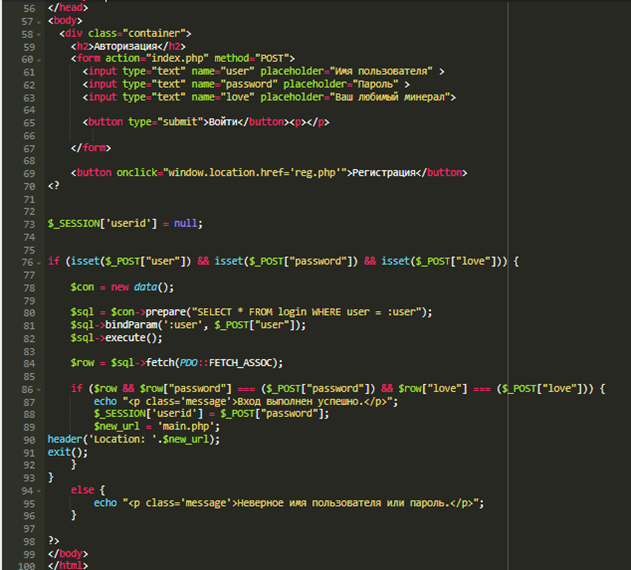The height and width of the screenshot is (570, 631).
Task: Click the bindParam method call
Action: click(131, 325)
